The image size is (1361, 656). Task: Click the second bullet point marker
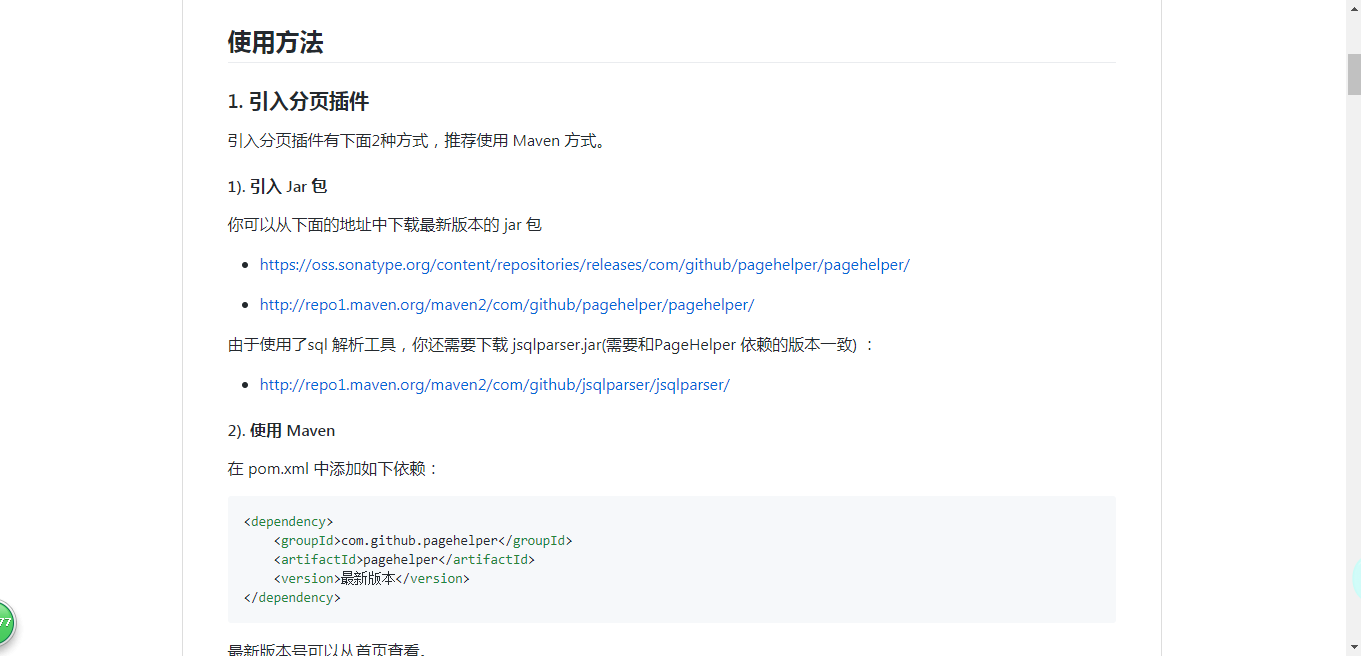point(245,305)
